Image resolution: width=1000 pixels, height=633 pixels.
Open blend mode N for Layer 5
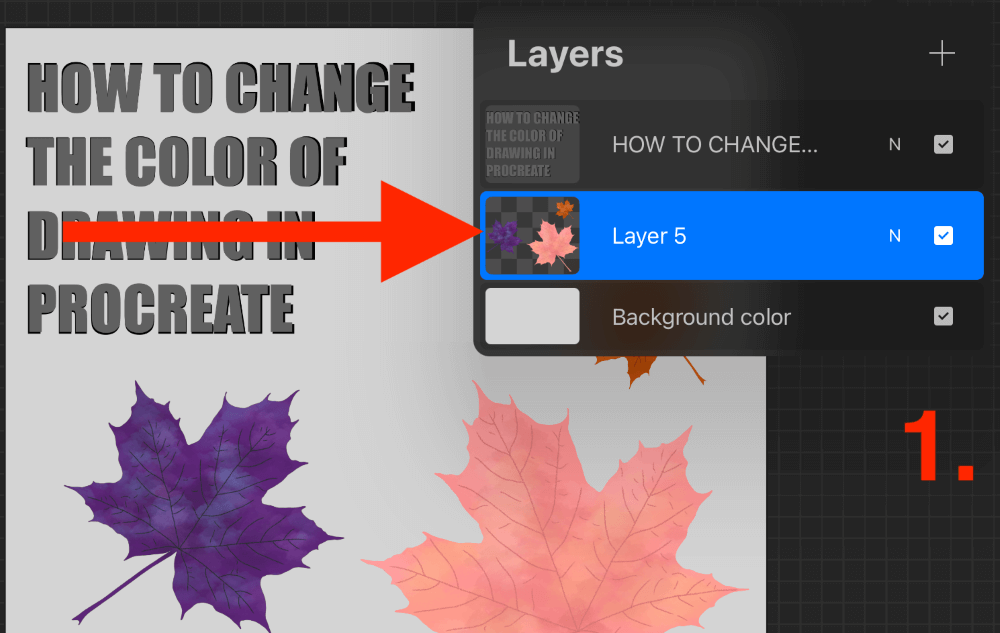pyautogui.click(x=895, y=236)
